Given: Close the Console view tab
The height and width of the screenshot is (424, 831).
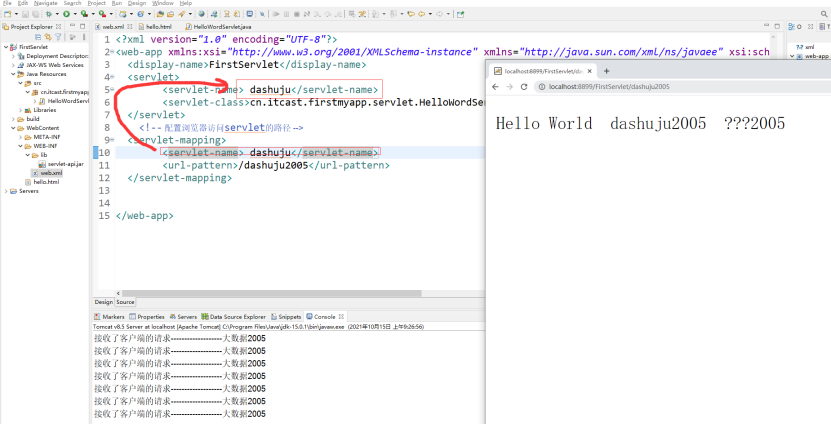Looking at the screenshot, I should pos(341,316).
